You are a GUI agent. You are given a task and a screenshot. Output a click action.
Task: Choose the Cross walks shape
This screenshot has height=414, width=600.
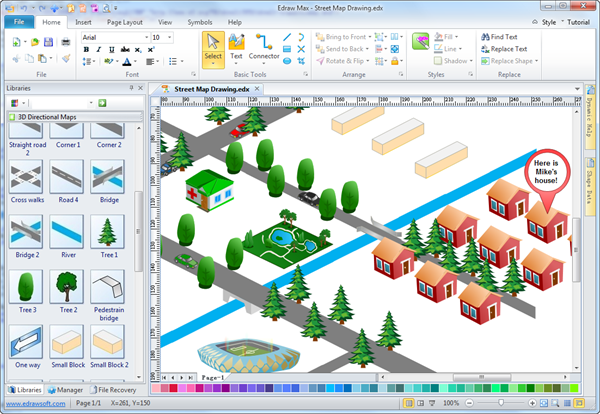pyautogui.click(x=25, y=181)
